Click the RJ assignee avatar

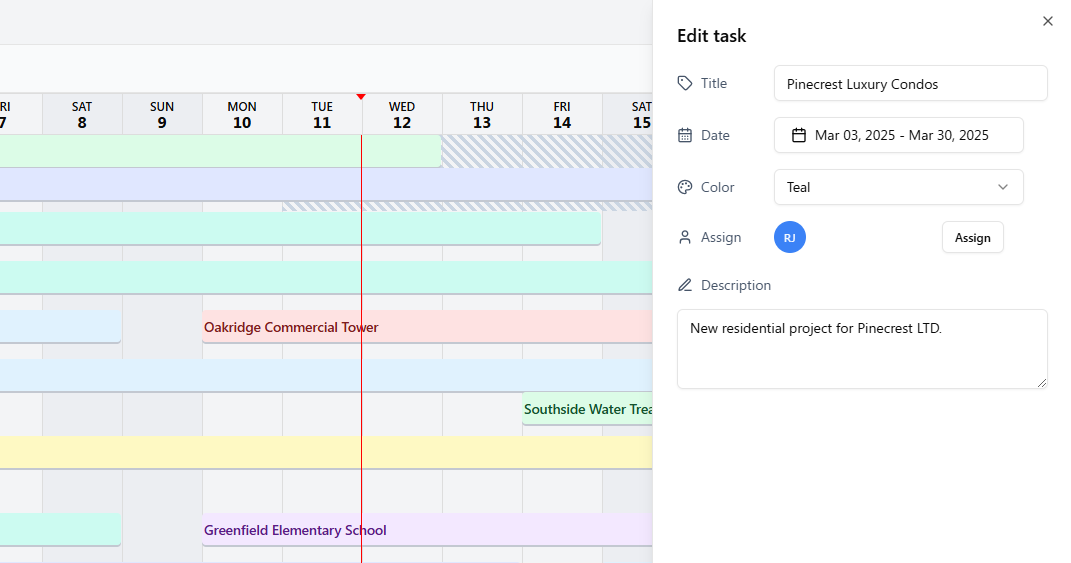790,237
